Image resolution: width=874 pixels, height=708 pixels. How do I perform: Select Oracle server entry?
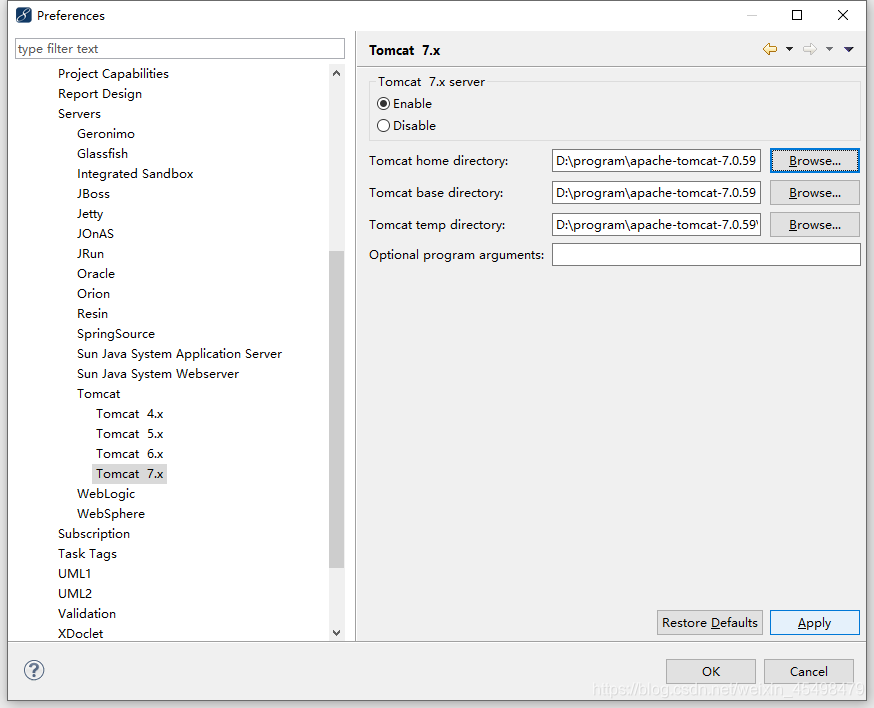(96, 274)
